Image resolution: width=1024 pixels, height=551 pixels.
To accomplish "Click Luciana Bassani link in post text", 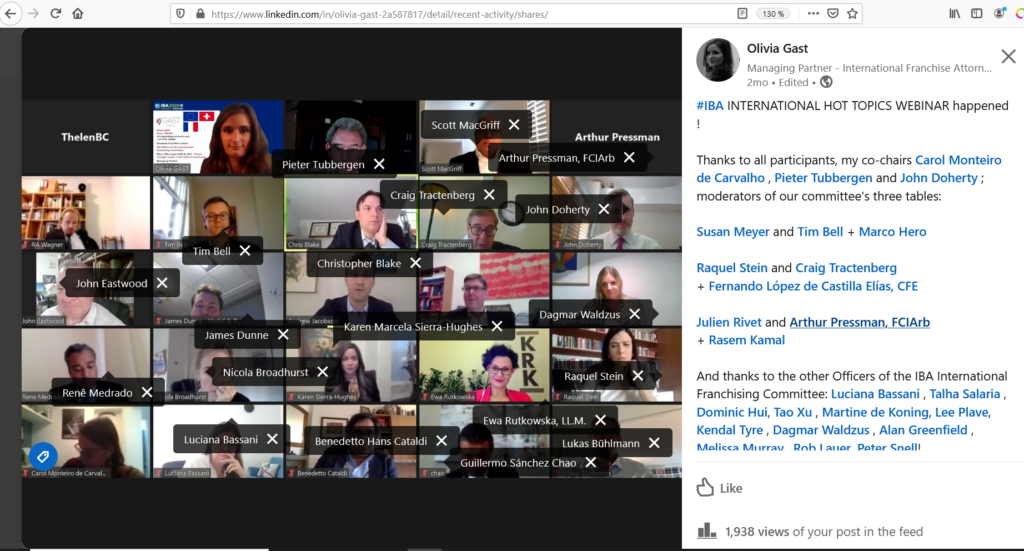I will point(875,394).
